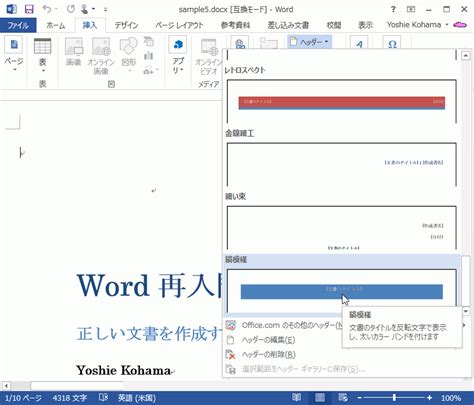474x405 pixels.
Task: Click the Yoshie Kohama author line in document
Action: 123,370
